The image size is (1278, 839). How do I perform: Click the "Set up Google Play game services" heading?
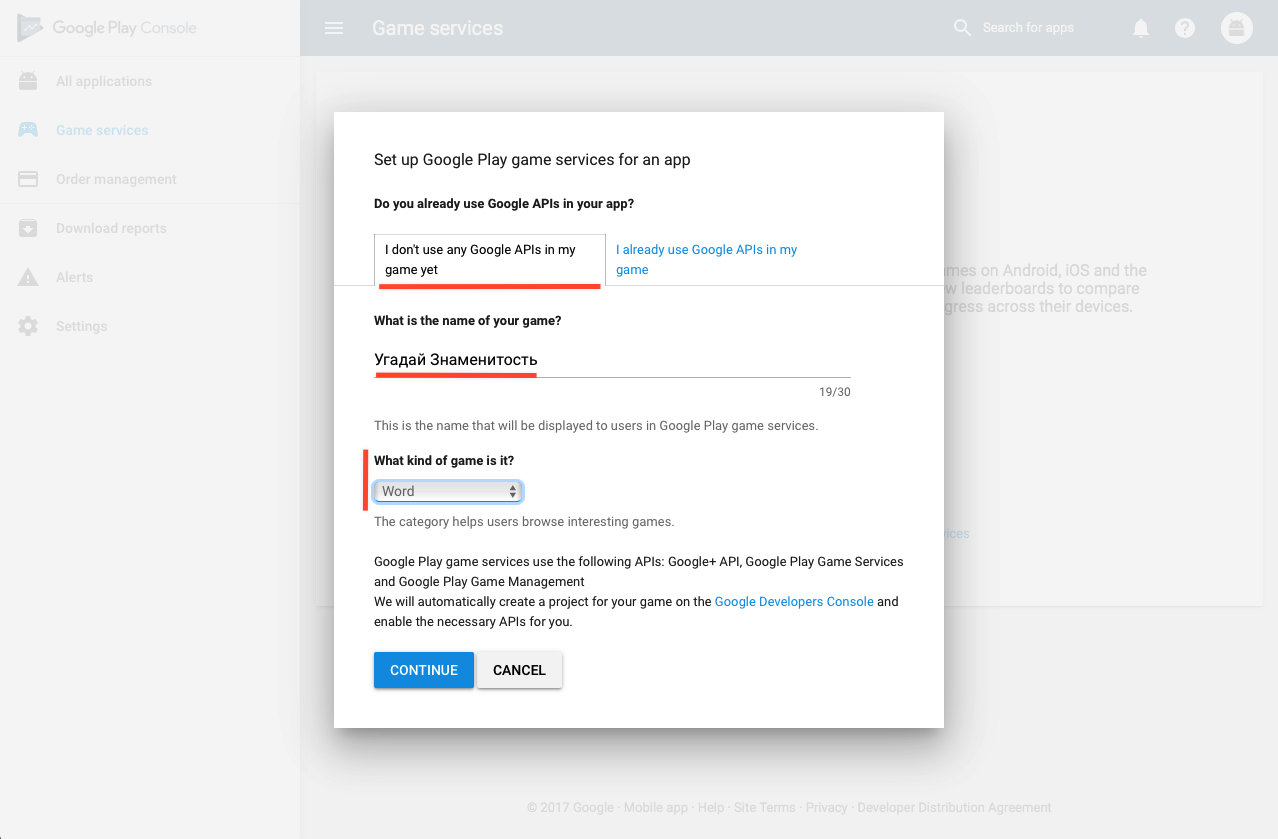click(x=532, y=159)
